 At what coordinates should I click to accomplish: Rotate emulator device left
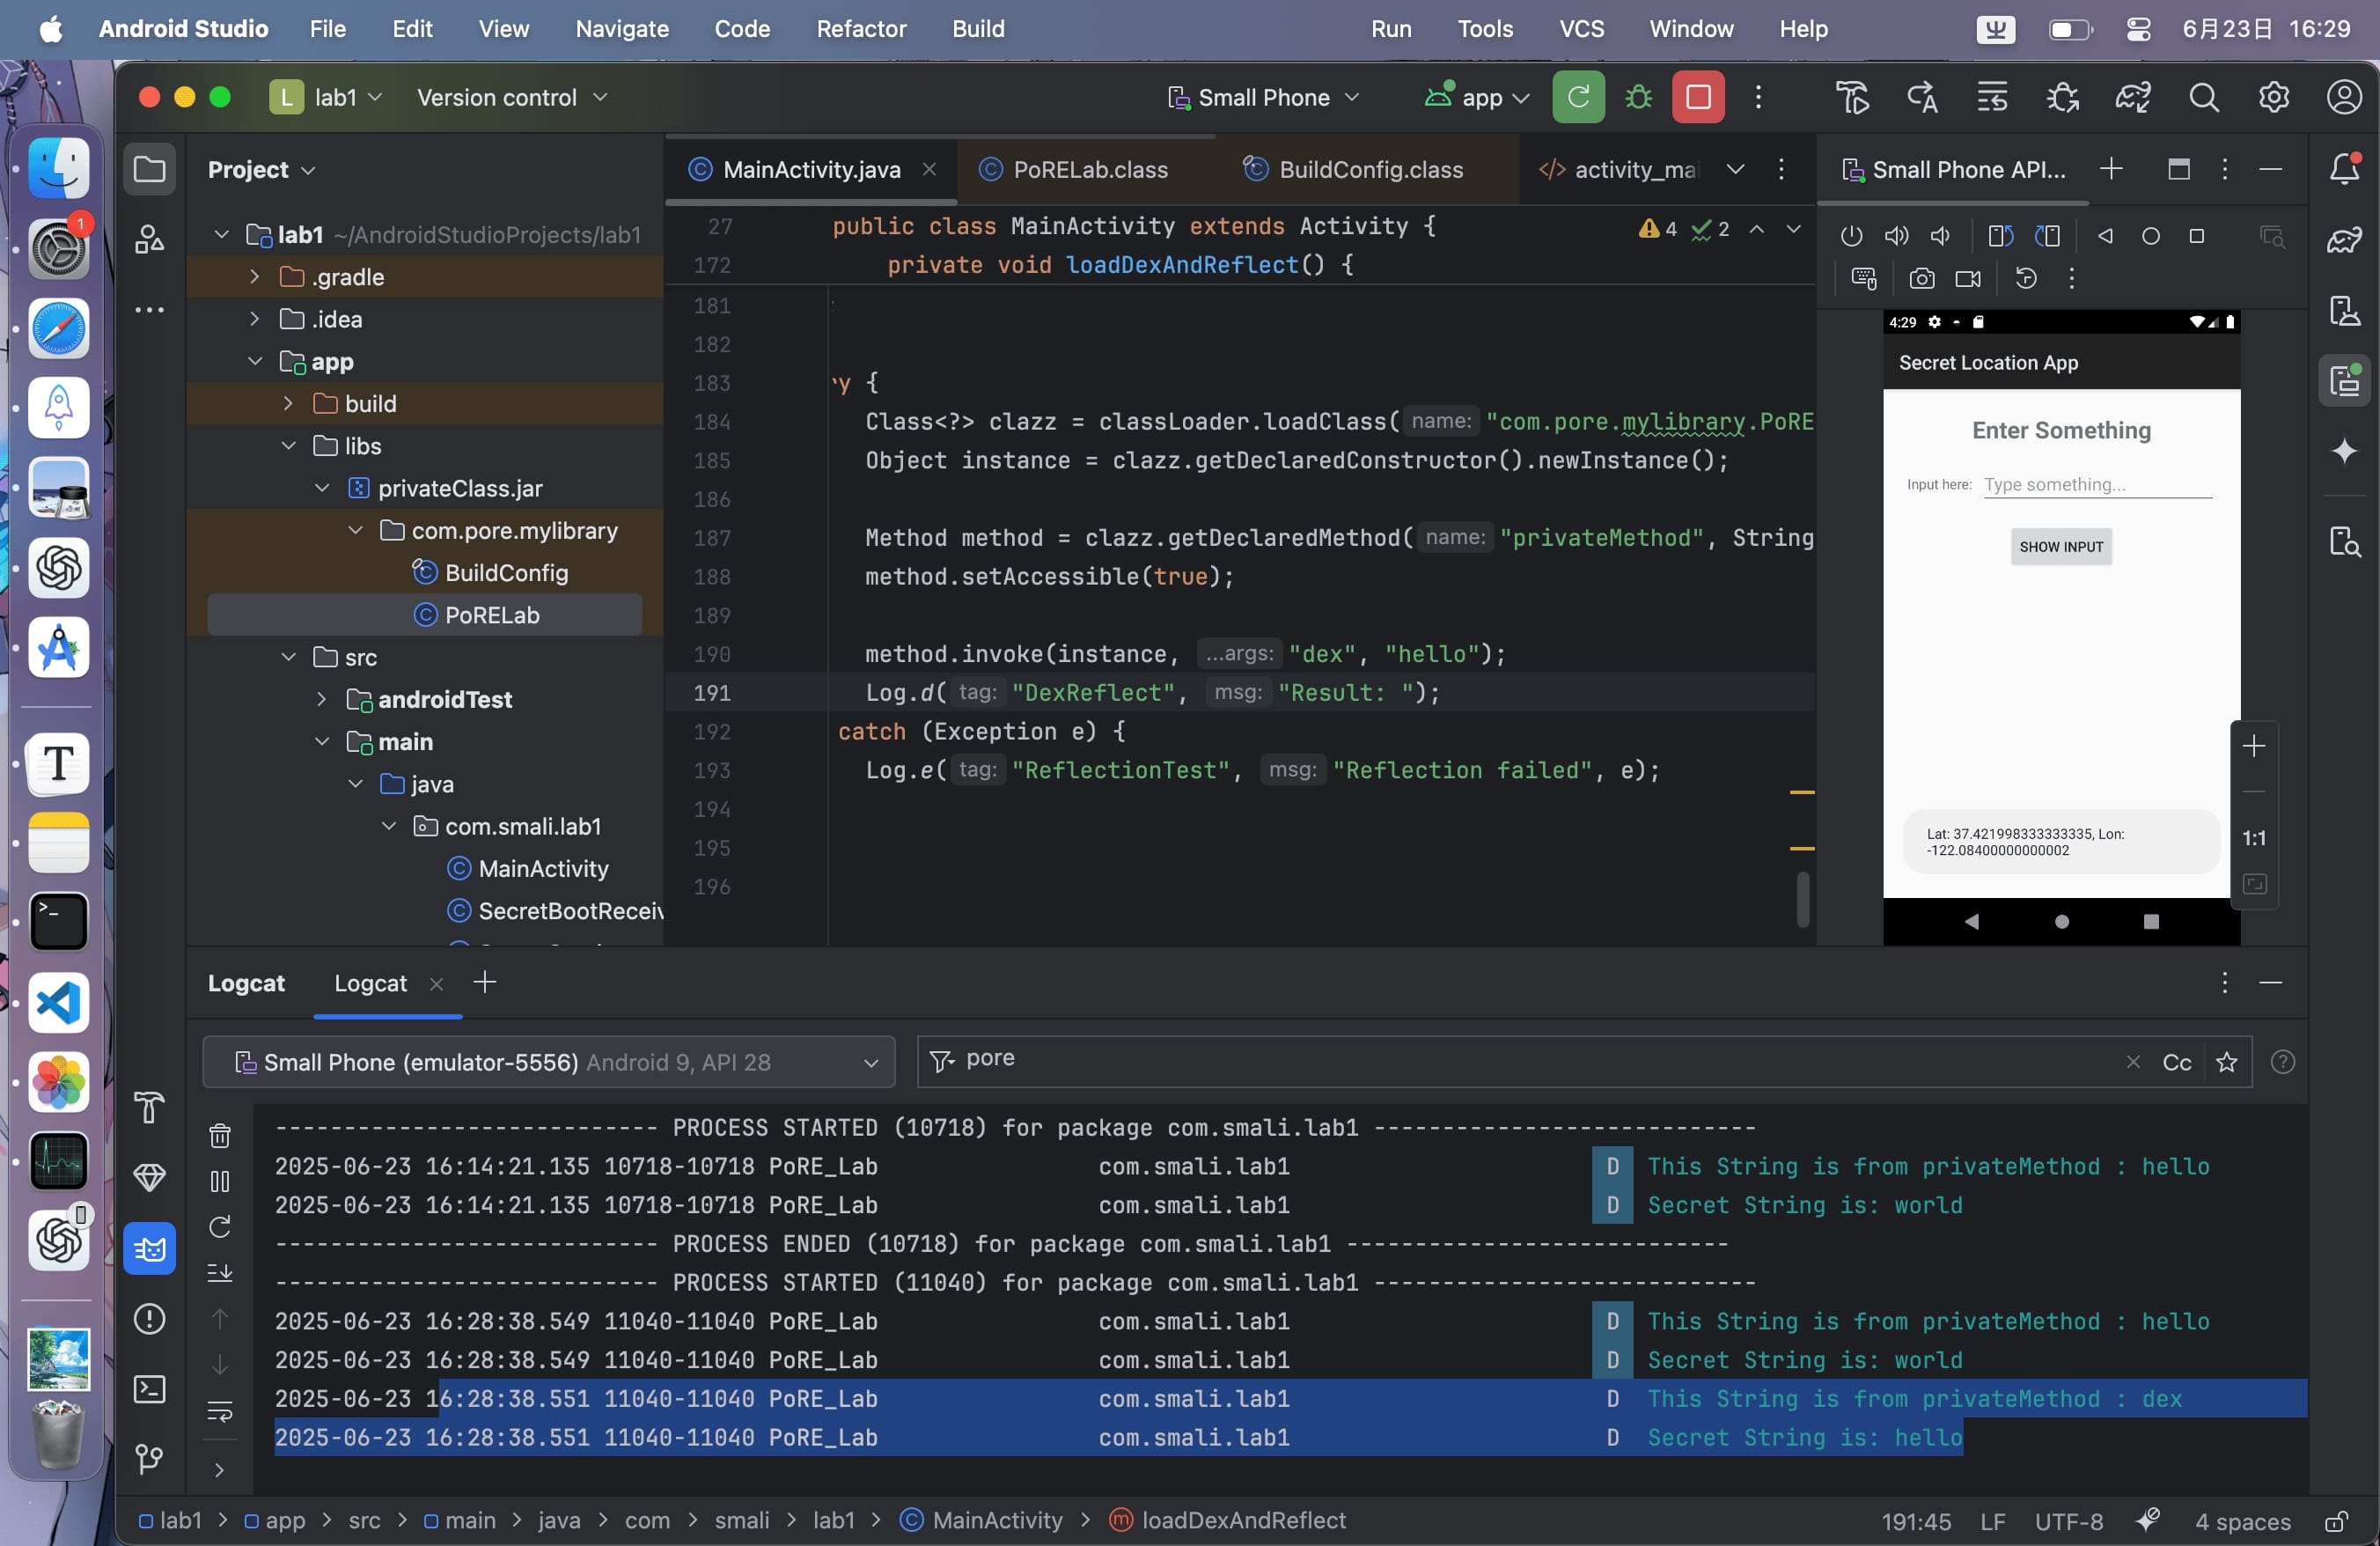point(2000,236)
